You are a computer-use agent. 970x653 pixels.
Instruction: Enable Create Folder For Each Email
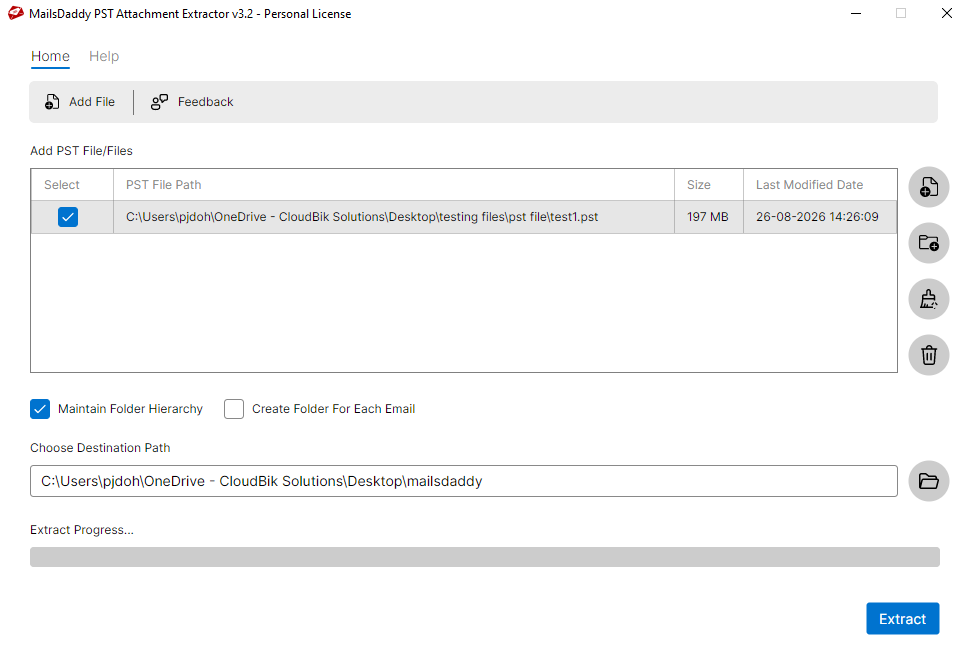coord(234,409)
